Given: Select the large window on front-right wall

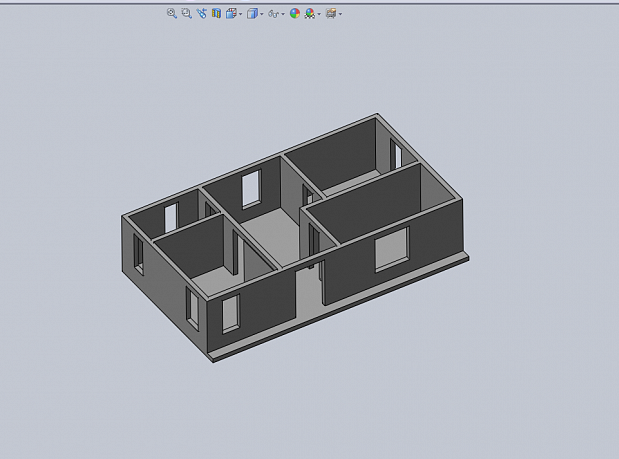Looking at the screenshot, I should [x=391, y=249].
